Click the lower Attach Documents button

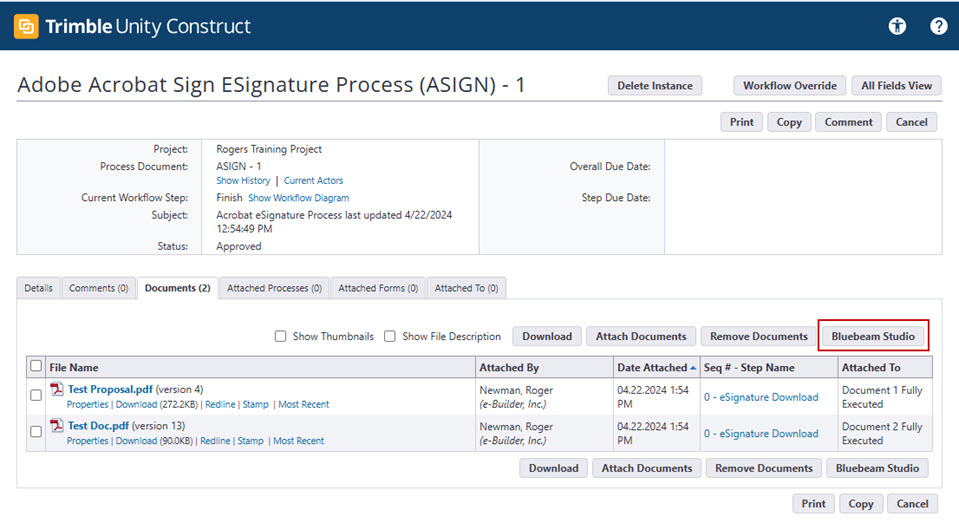[646, 468]
